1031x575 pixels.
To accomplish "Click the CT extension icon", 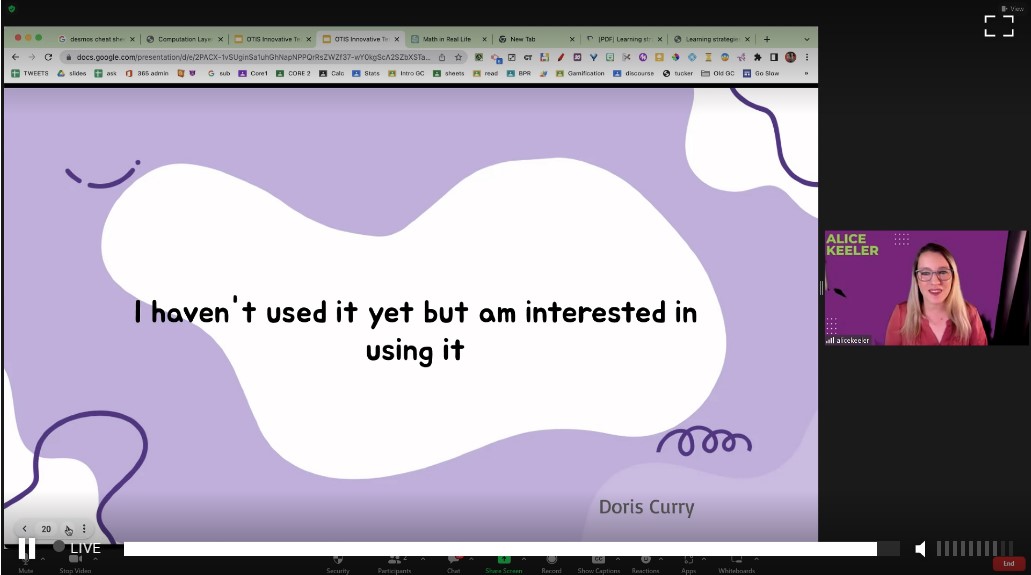I will click(x=528, y=57).
